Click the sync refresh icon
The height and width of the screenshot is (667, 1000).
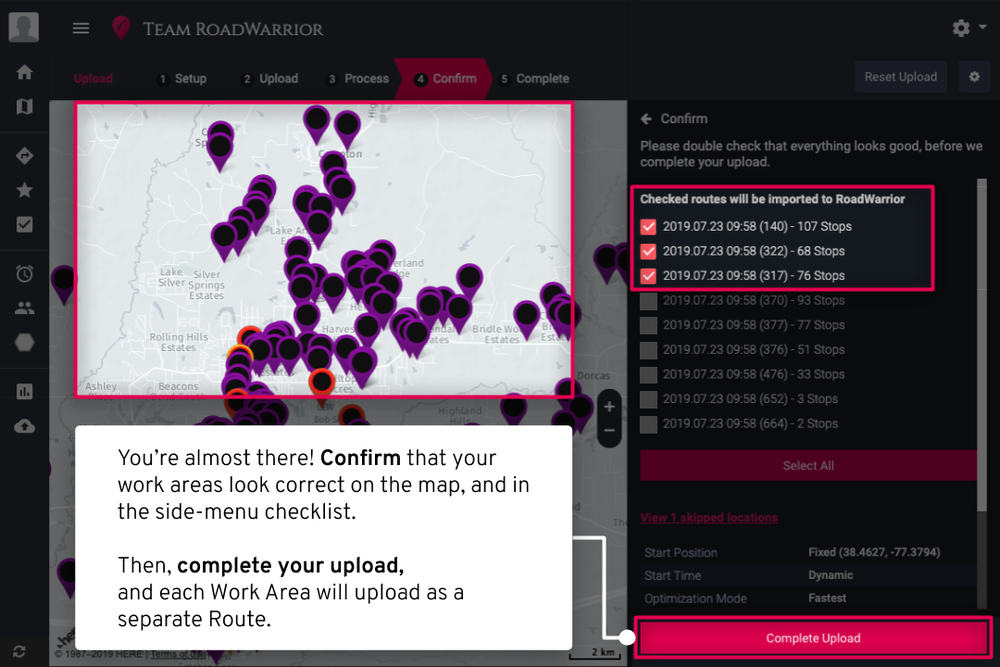[19, 651]
